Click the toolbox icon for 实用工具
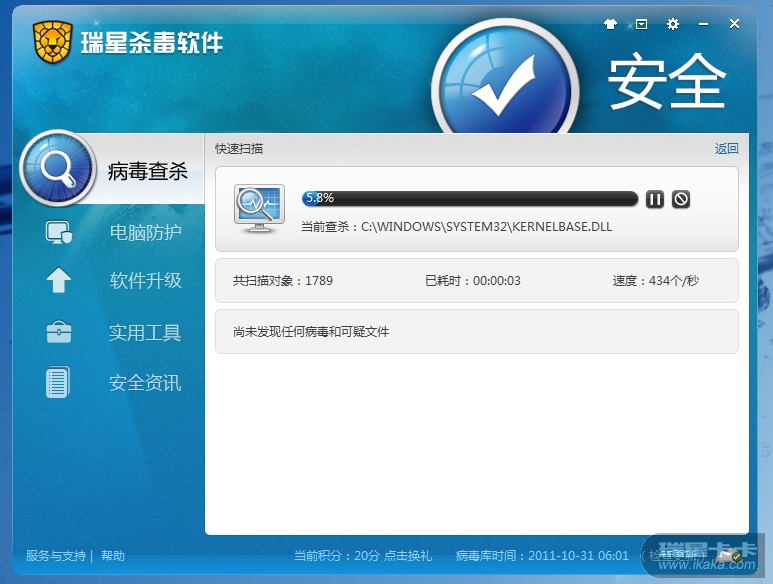The image size is (773, 584). [x=59, y=332]
